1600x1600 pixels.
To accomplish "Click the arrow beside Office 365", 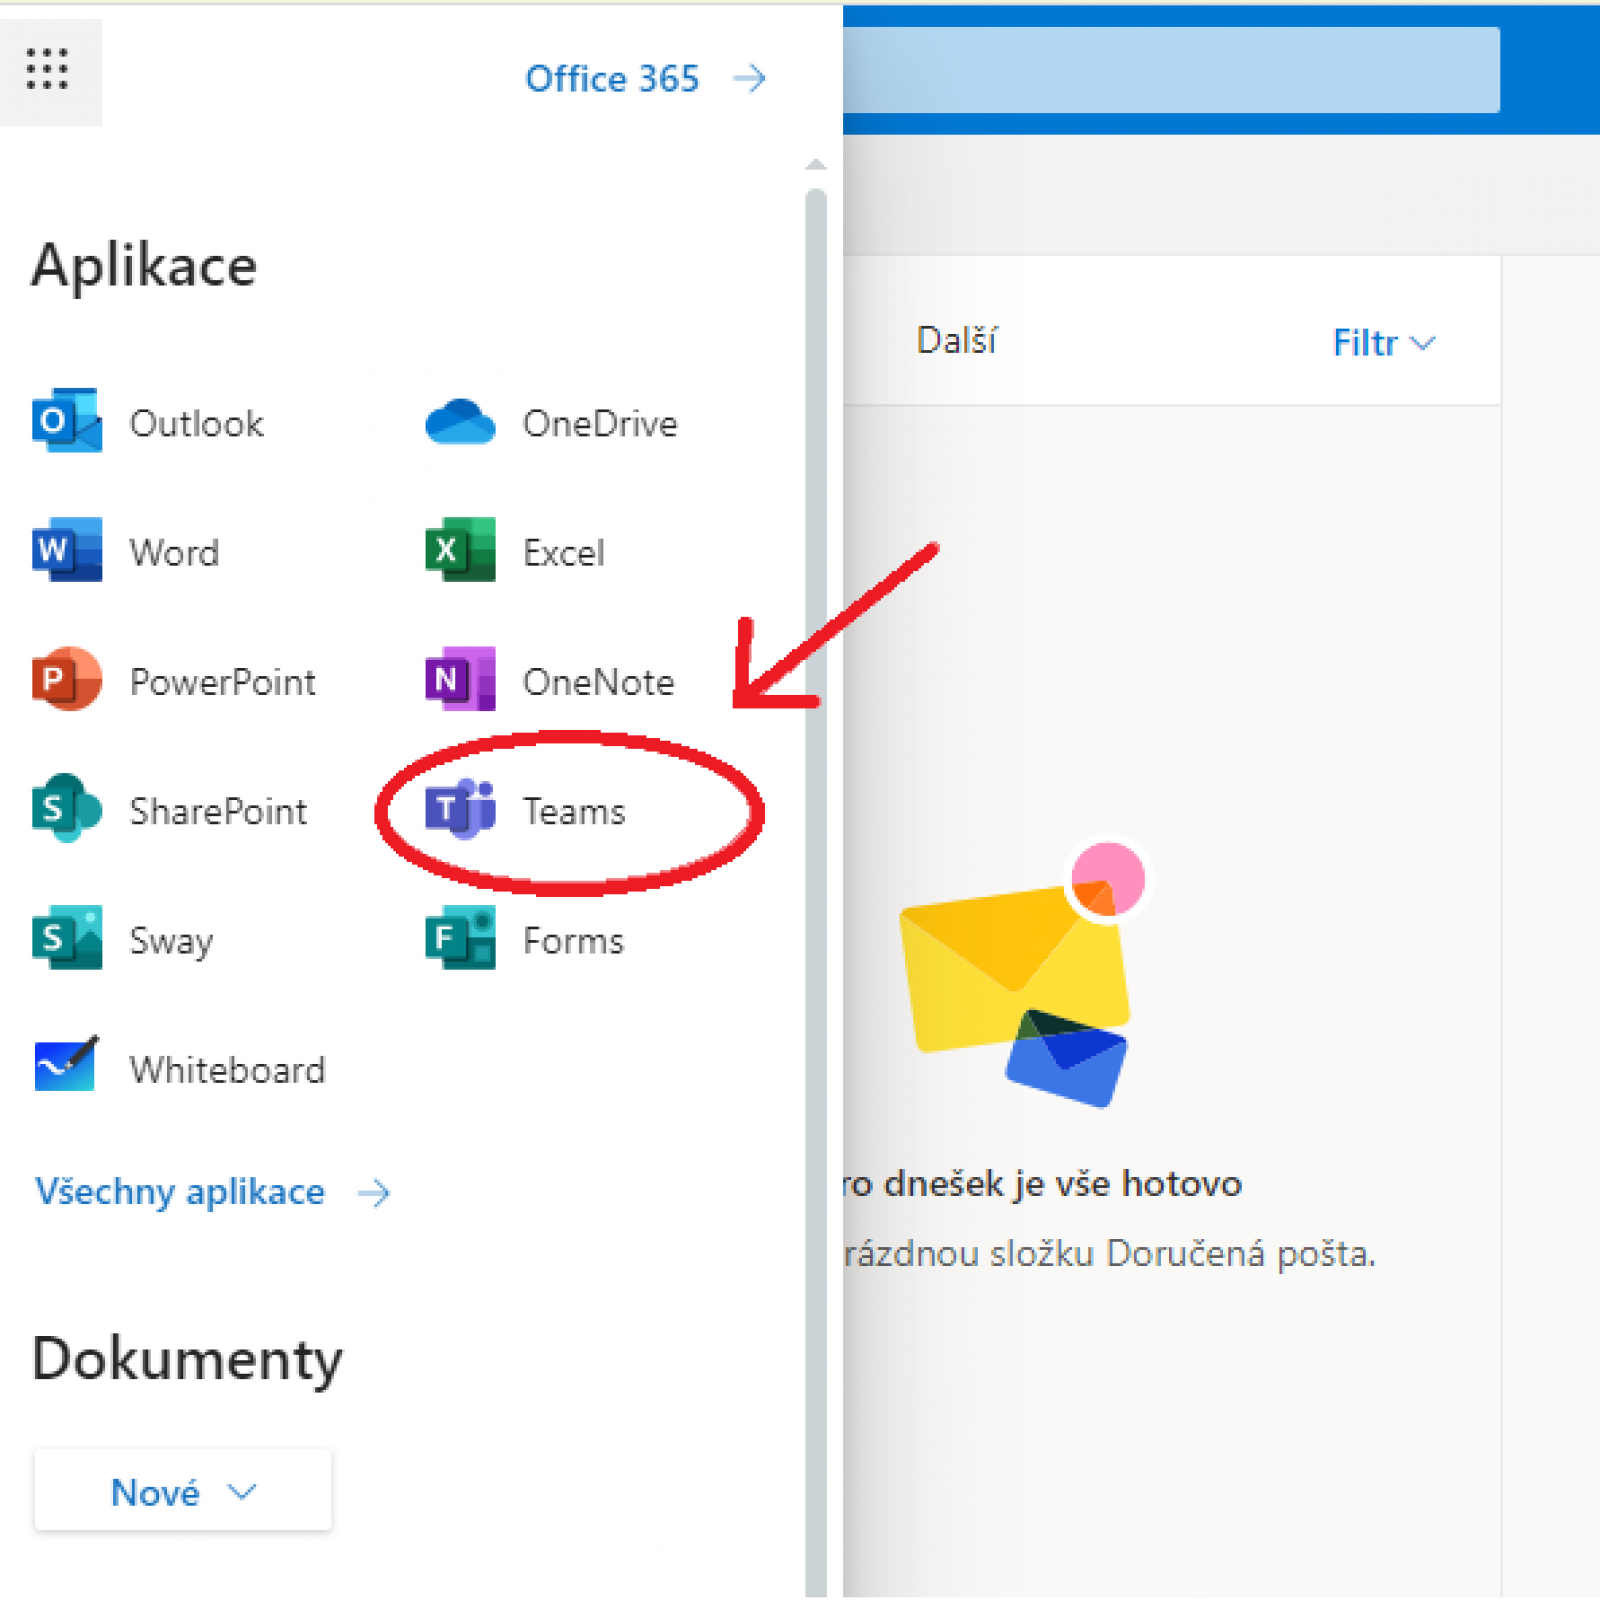I will pyautogui.click(x=749, y=78).
